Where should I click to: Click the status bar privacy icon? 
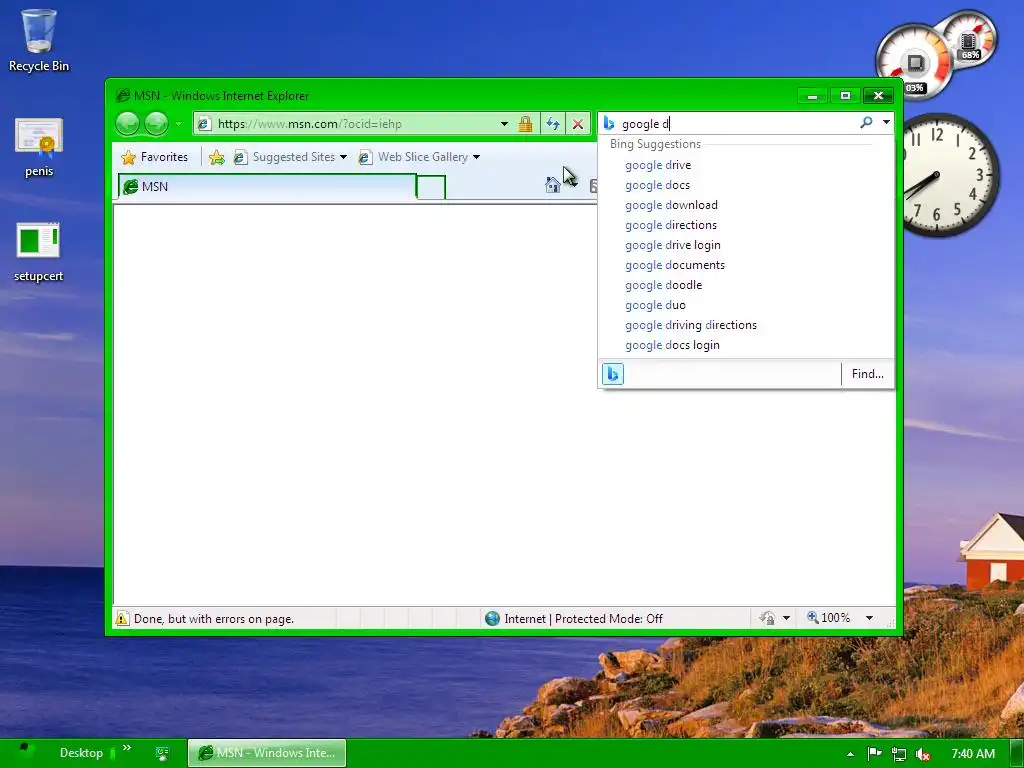767,618
